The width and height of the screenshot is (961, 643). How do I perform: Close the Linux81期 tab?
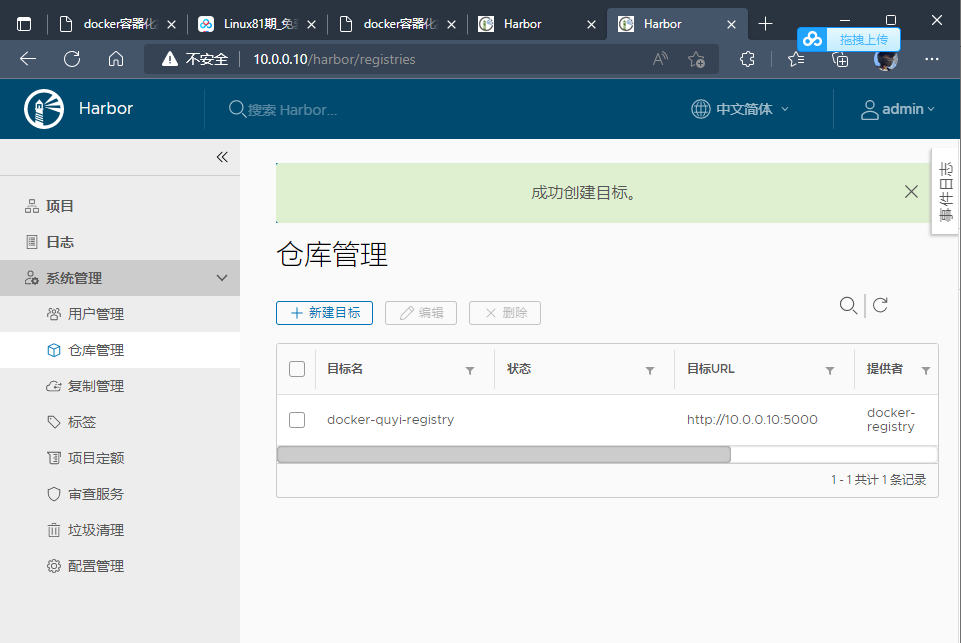pos(311,25)
